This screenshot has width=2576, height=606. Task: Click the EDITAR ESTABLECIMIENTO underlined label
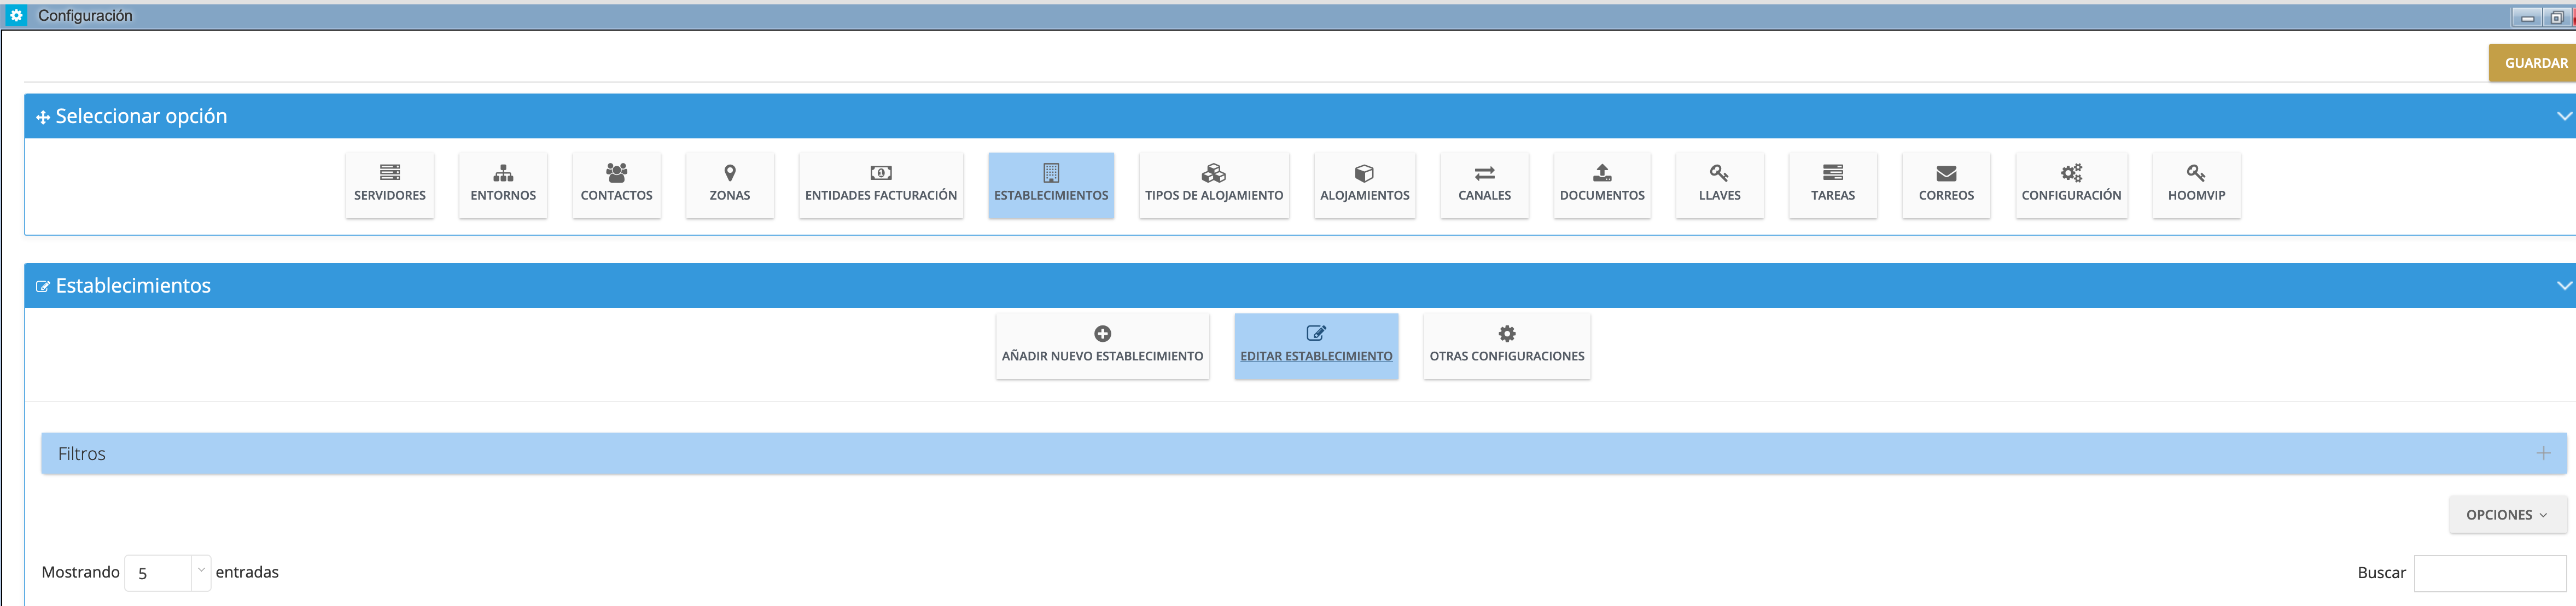[1315, 357]
